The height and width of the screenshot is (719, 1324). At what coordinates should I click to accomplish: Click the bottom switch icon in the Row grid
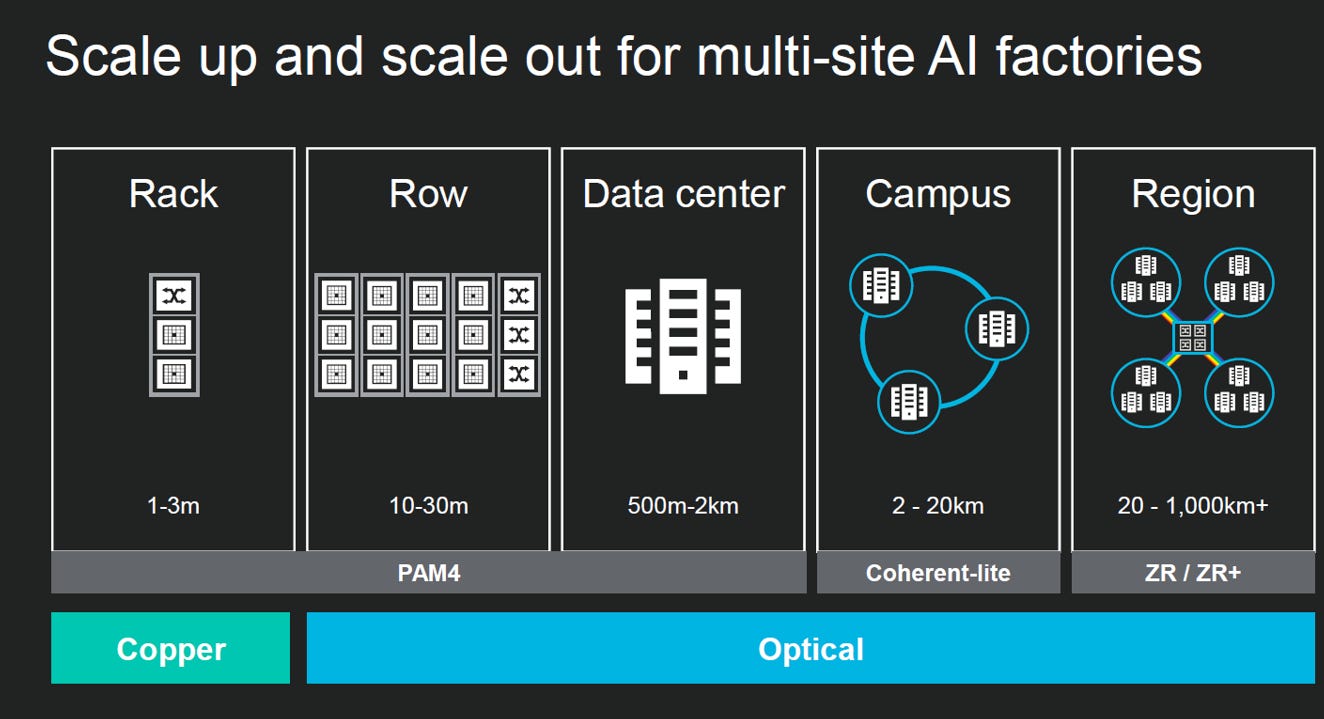click(x=518, y=375)
